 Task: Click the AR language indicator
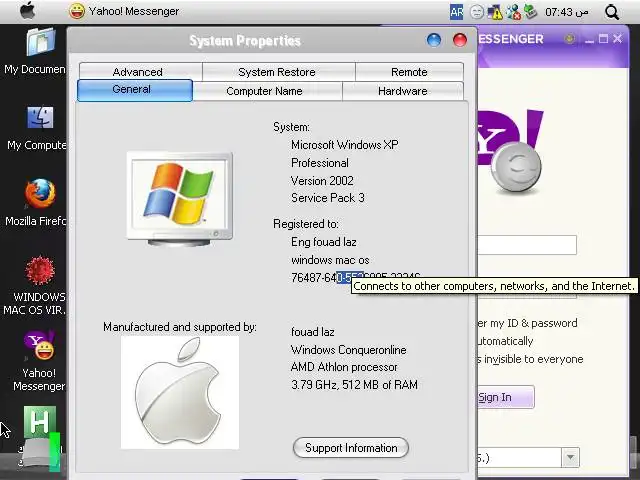pos(456,12)
